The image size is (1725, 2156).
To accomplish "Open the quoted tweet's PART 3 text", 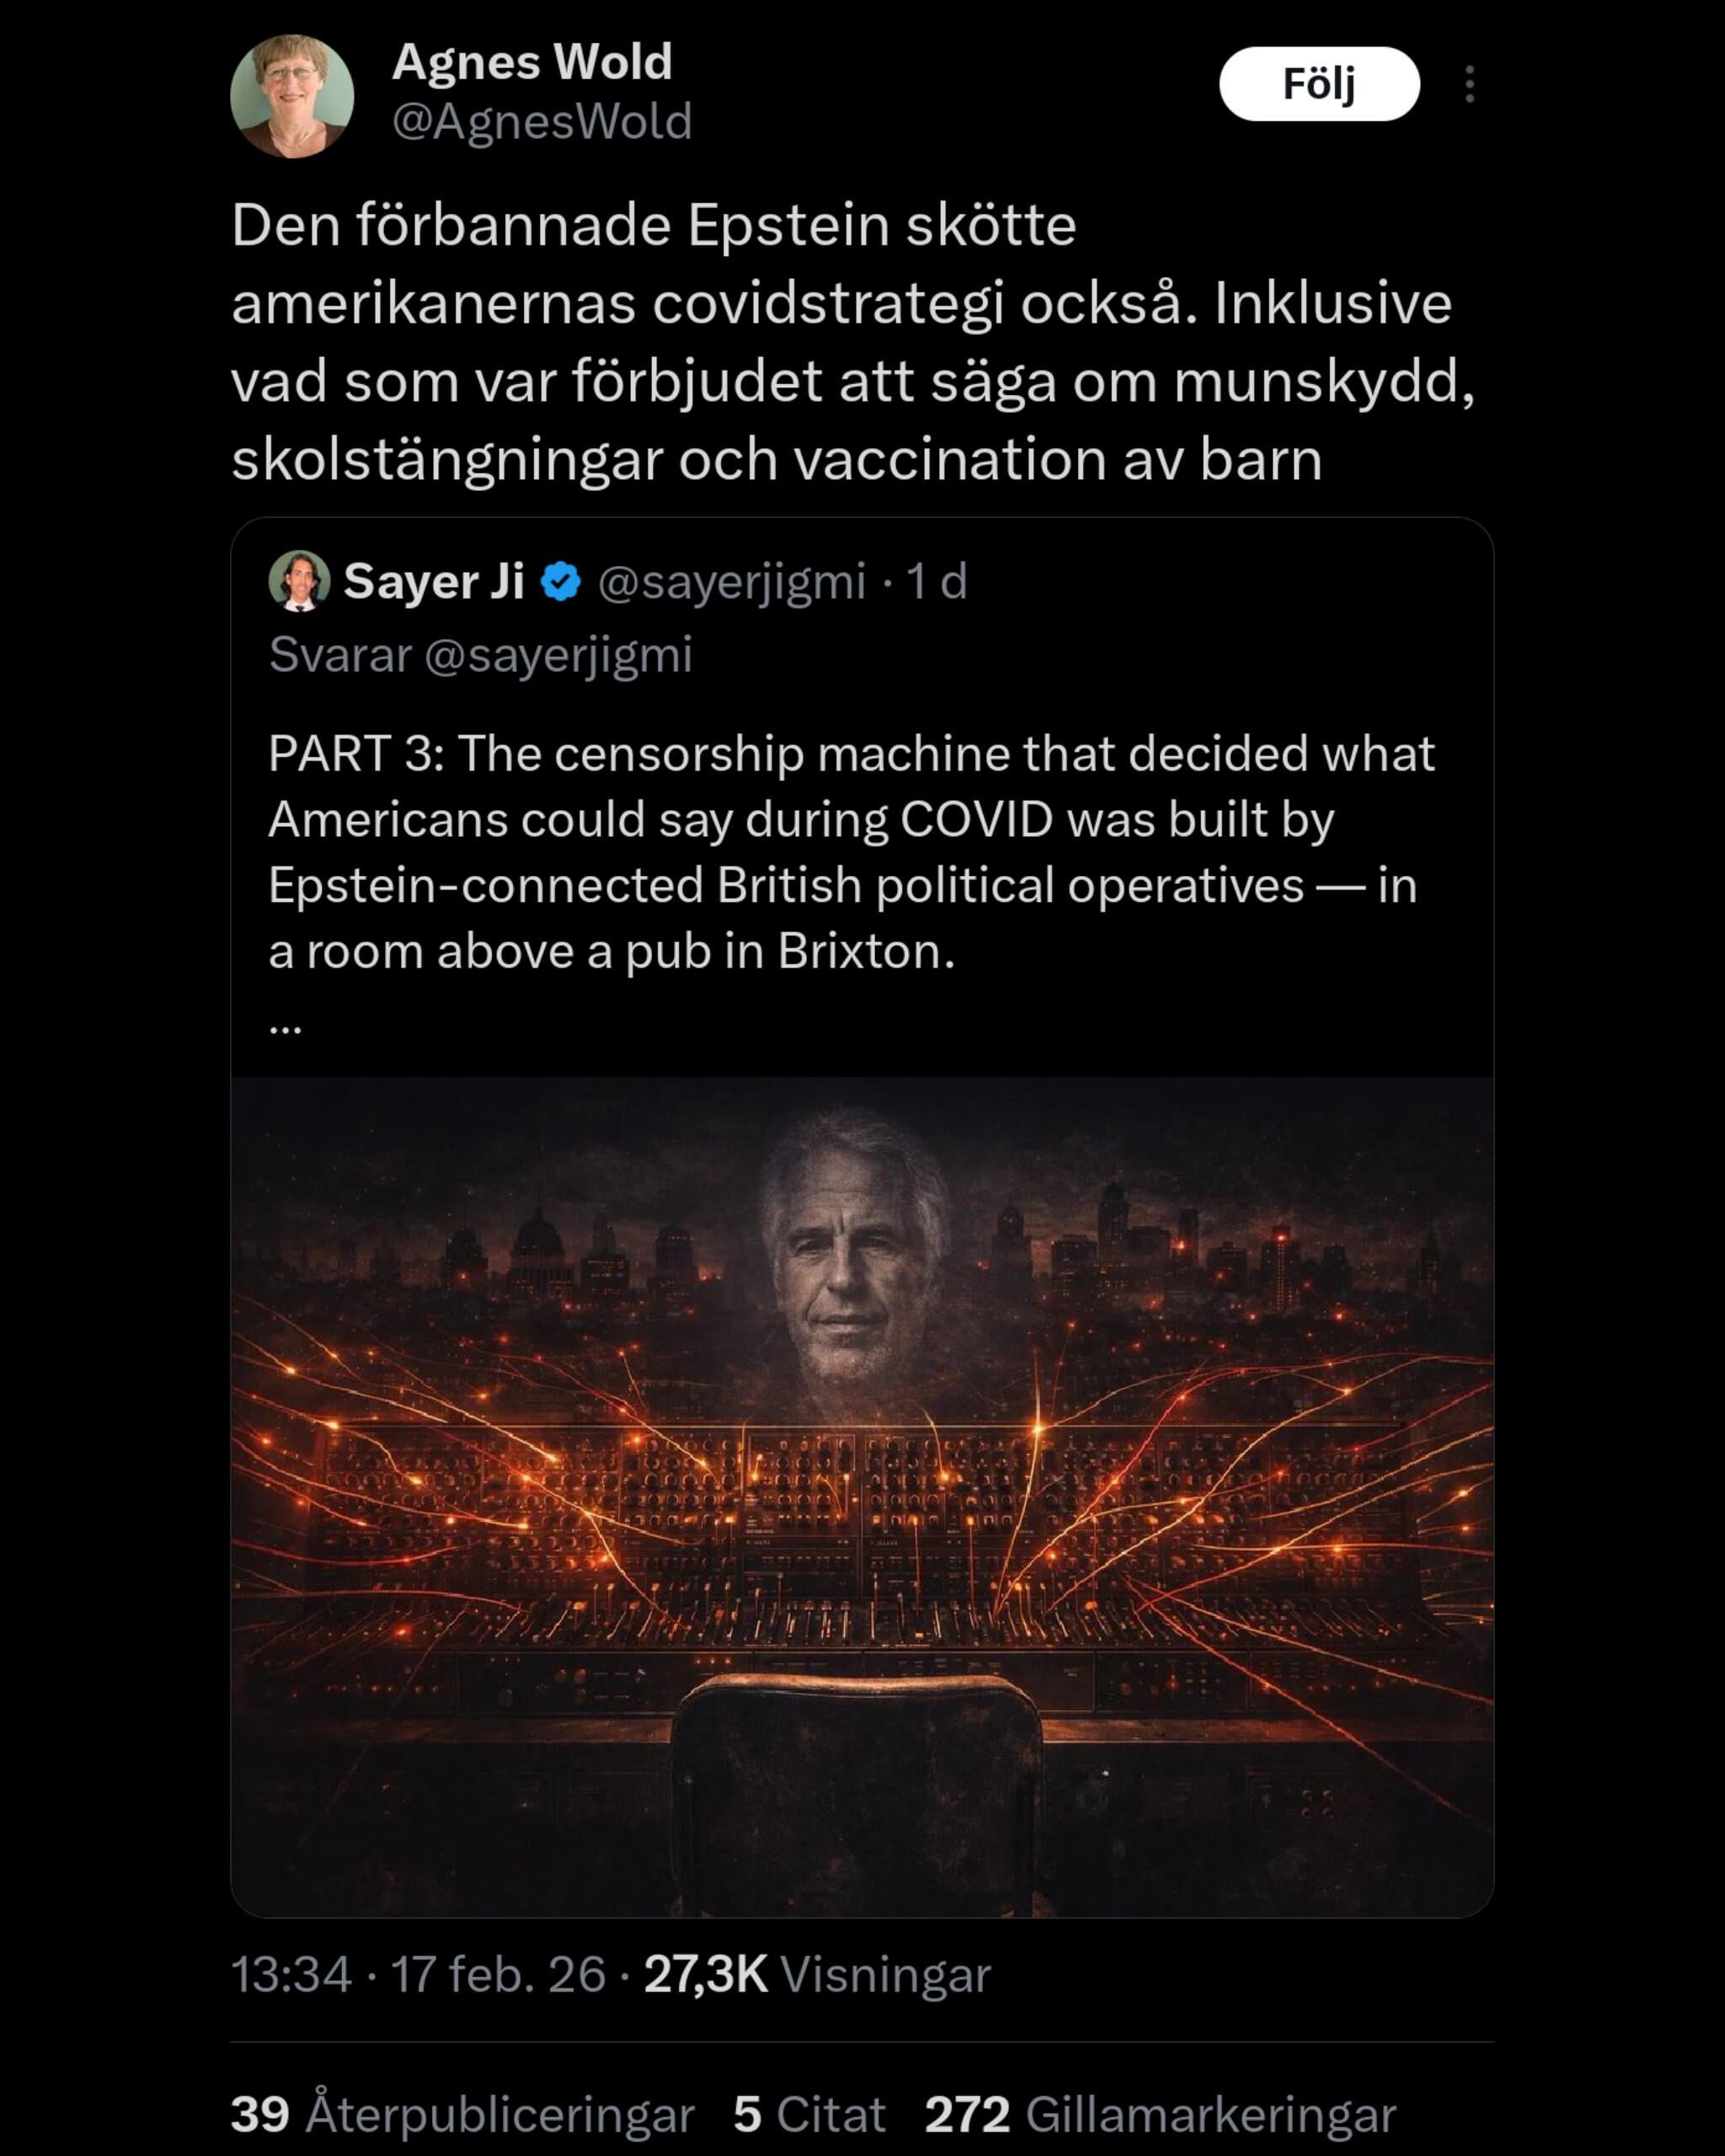I will [852, 852].
